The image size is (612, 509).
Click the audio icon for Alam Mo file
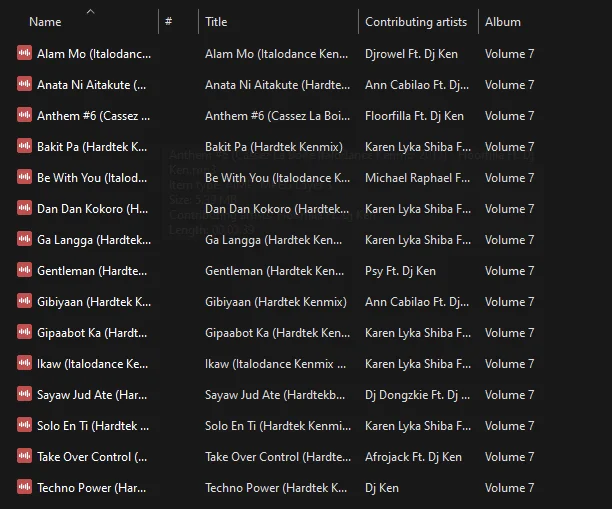(x=24, y=53)
